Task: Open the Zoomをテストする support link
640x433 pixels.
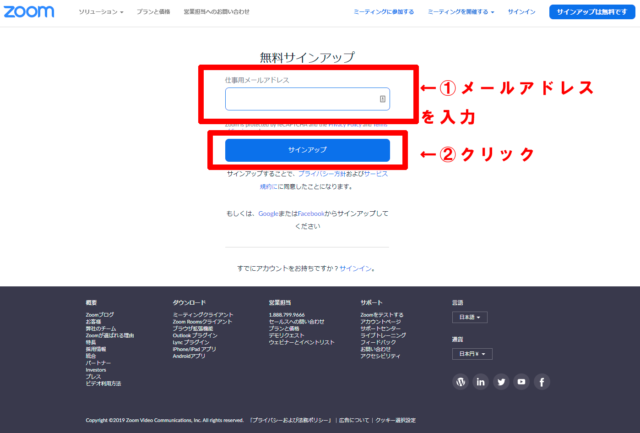Action: coord(382,315)
